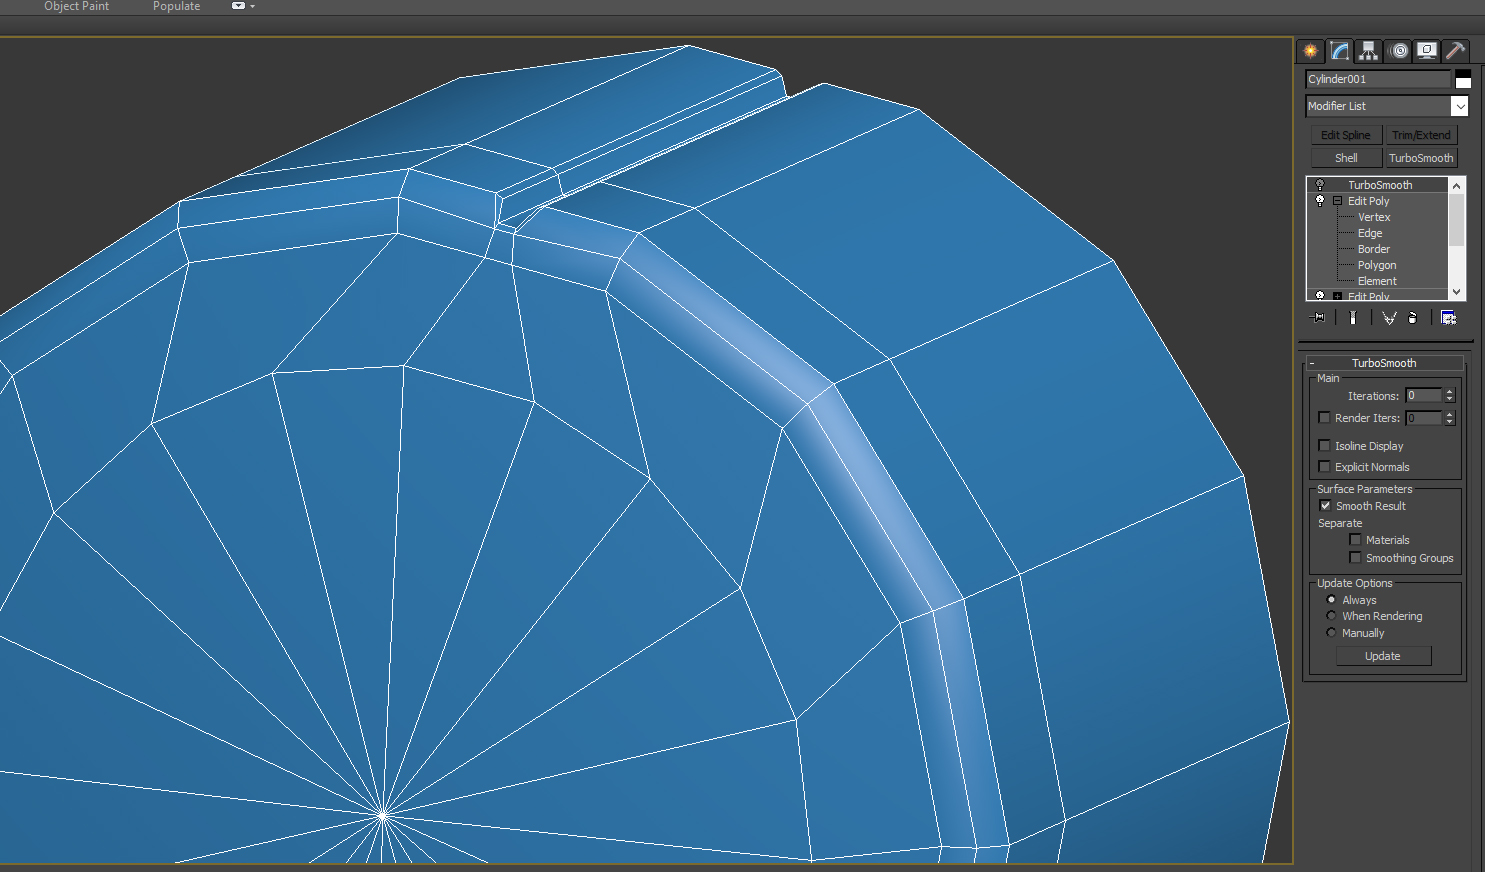Open the Modifier List dropdown
The height and width of the screenshot is (872, 1485).
1460,106
